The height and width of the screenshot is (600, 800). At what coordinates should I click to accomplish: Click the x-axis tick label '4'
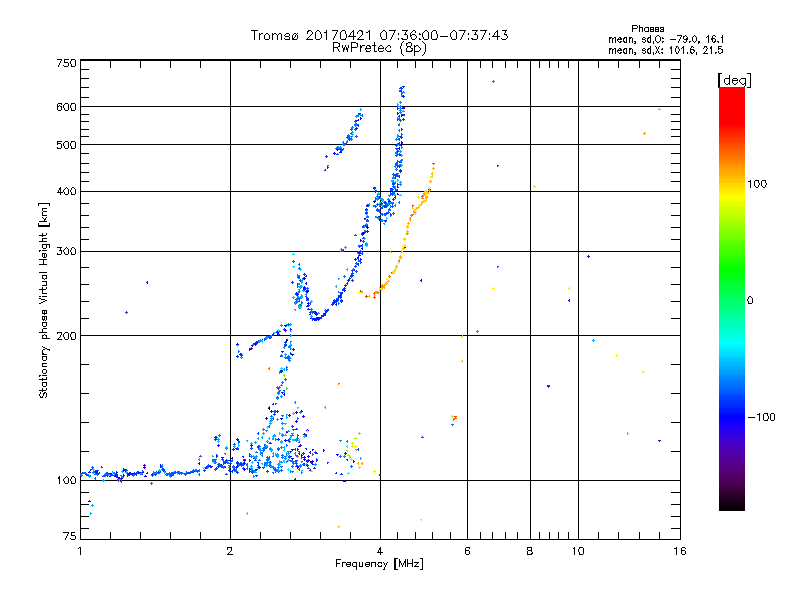[x=380, y=551]
